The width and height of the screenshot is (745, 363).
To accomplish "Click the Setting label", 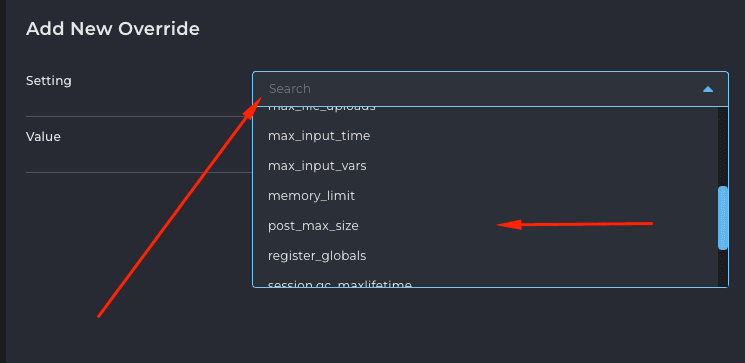I will coord(48,81).
